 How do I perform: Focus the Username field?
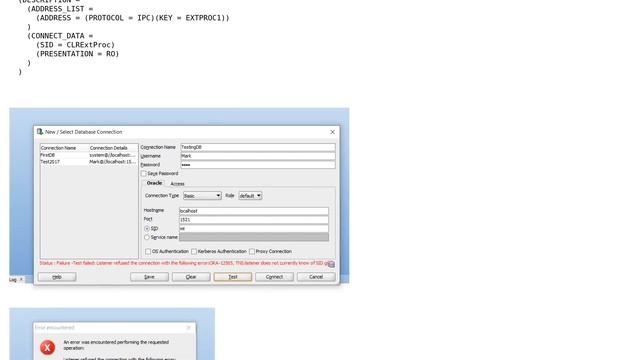click(x=258, y=156)
